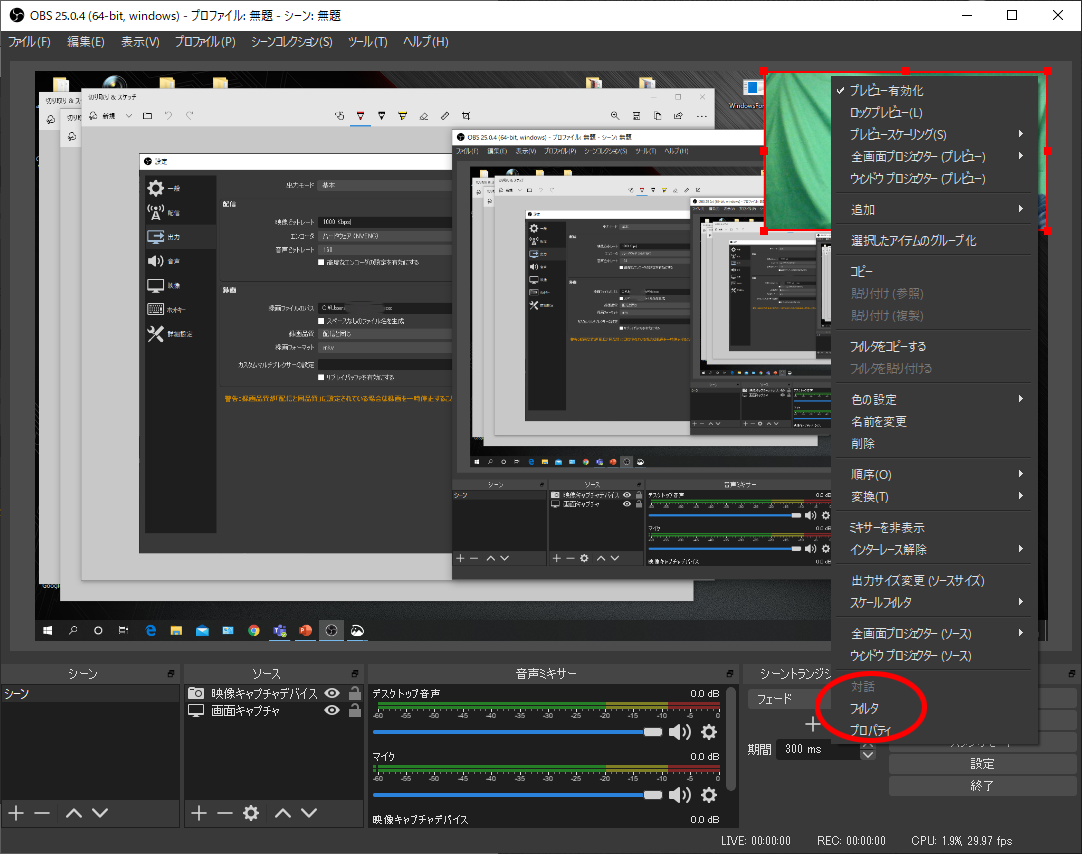Toggle visibility of 画面キャプチャ source

point(332,710)
